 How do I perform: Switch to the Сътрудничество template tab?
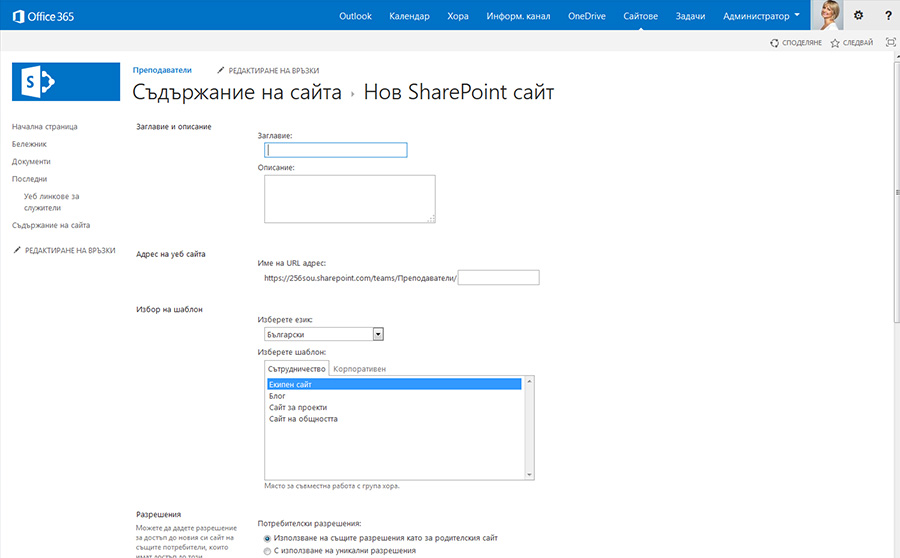tap(296, 369)
